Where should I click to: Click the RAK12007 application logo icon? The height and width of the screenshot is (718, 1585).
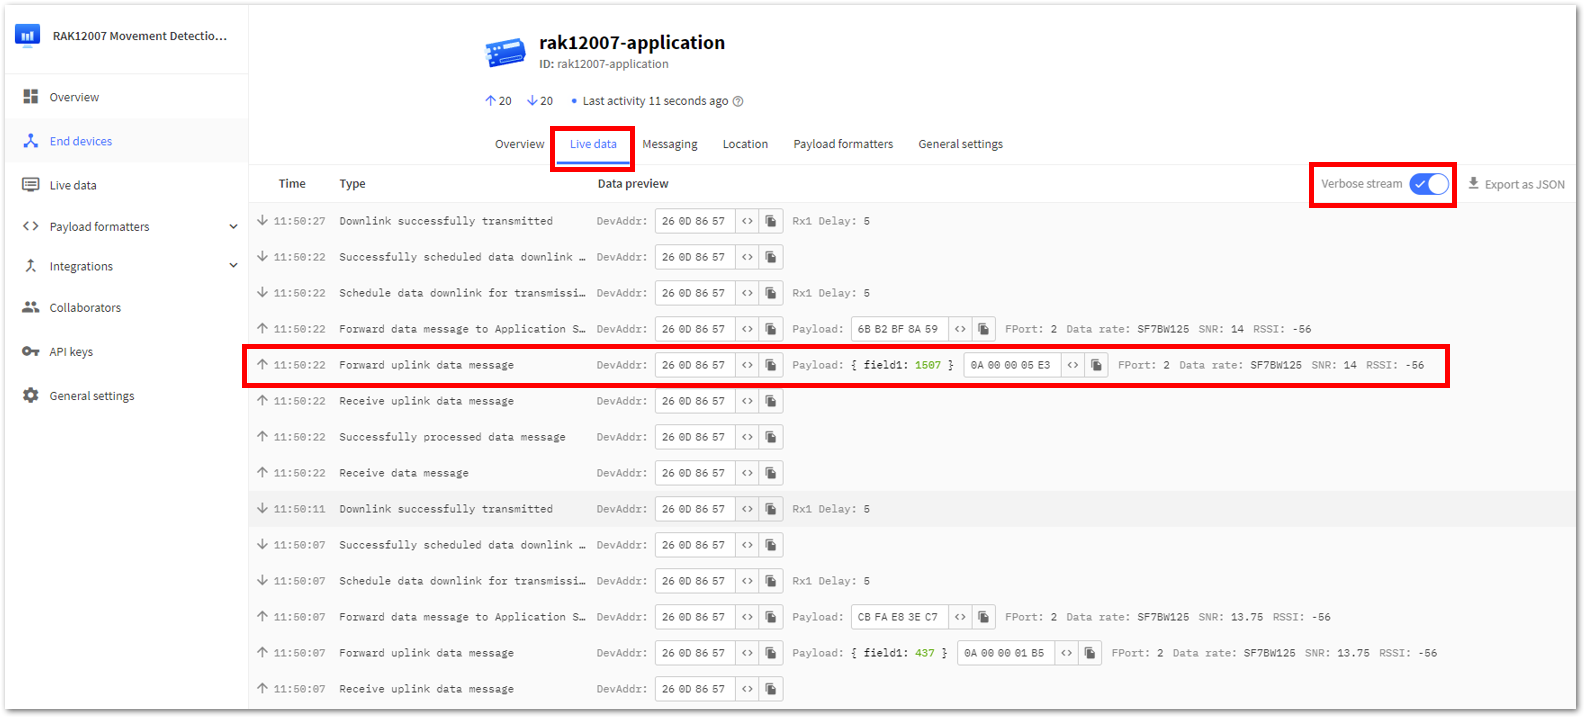click(x=28, y=36)
